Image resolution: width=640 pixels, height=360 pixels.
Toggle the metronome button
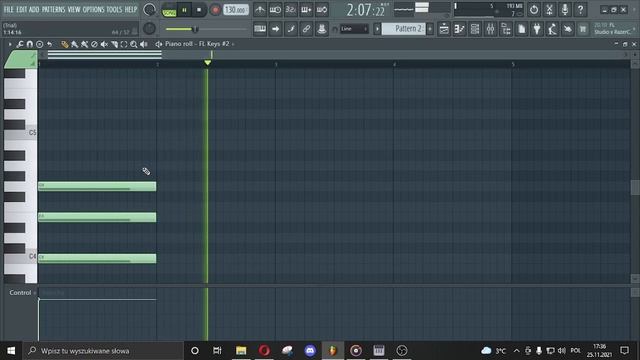260,9
